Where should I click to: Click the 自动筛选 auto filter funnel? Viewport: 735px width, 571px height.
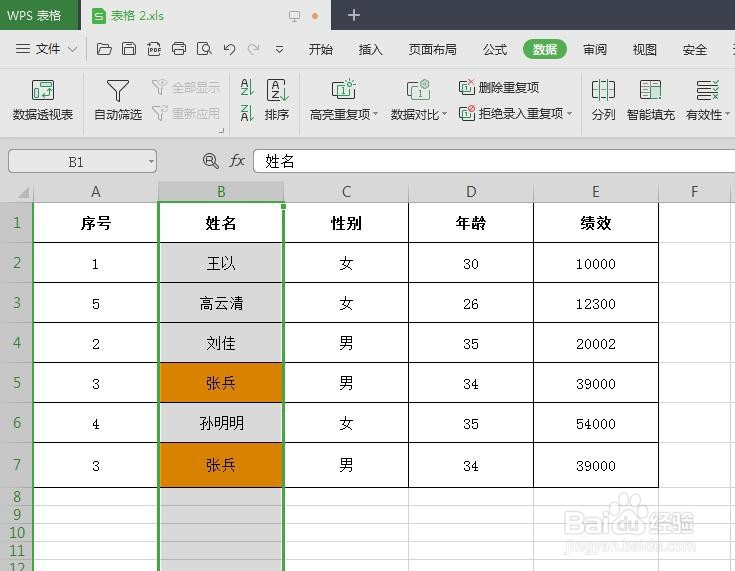click(x=118, y=100)
